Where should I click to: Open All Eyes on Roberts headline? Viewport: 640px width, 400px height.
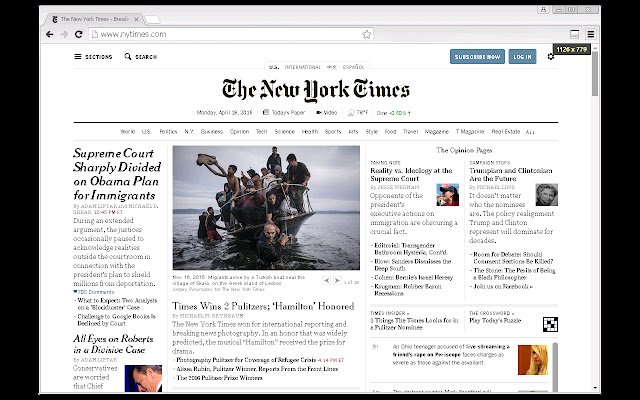(x=113, y=344)
